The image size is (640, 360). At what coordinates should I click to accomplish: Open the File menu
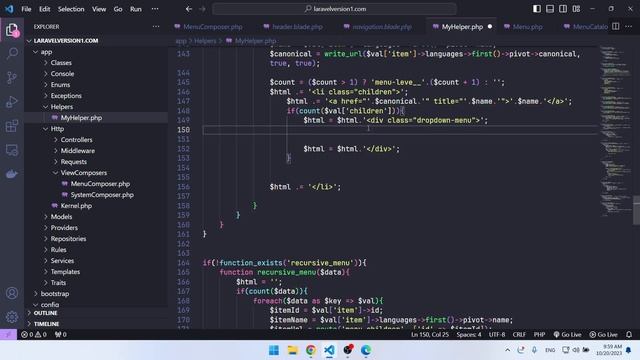coord(26,9)
